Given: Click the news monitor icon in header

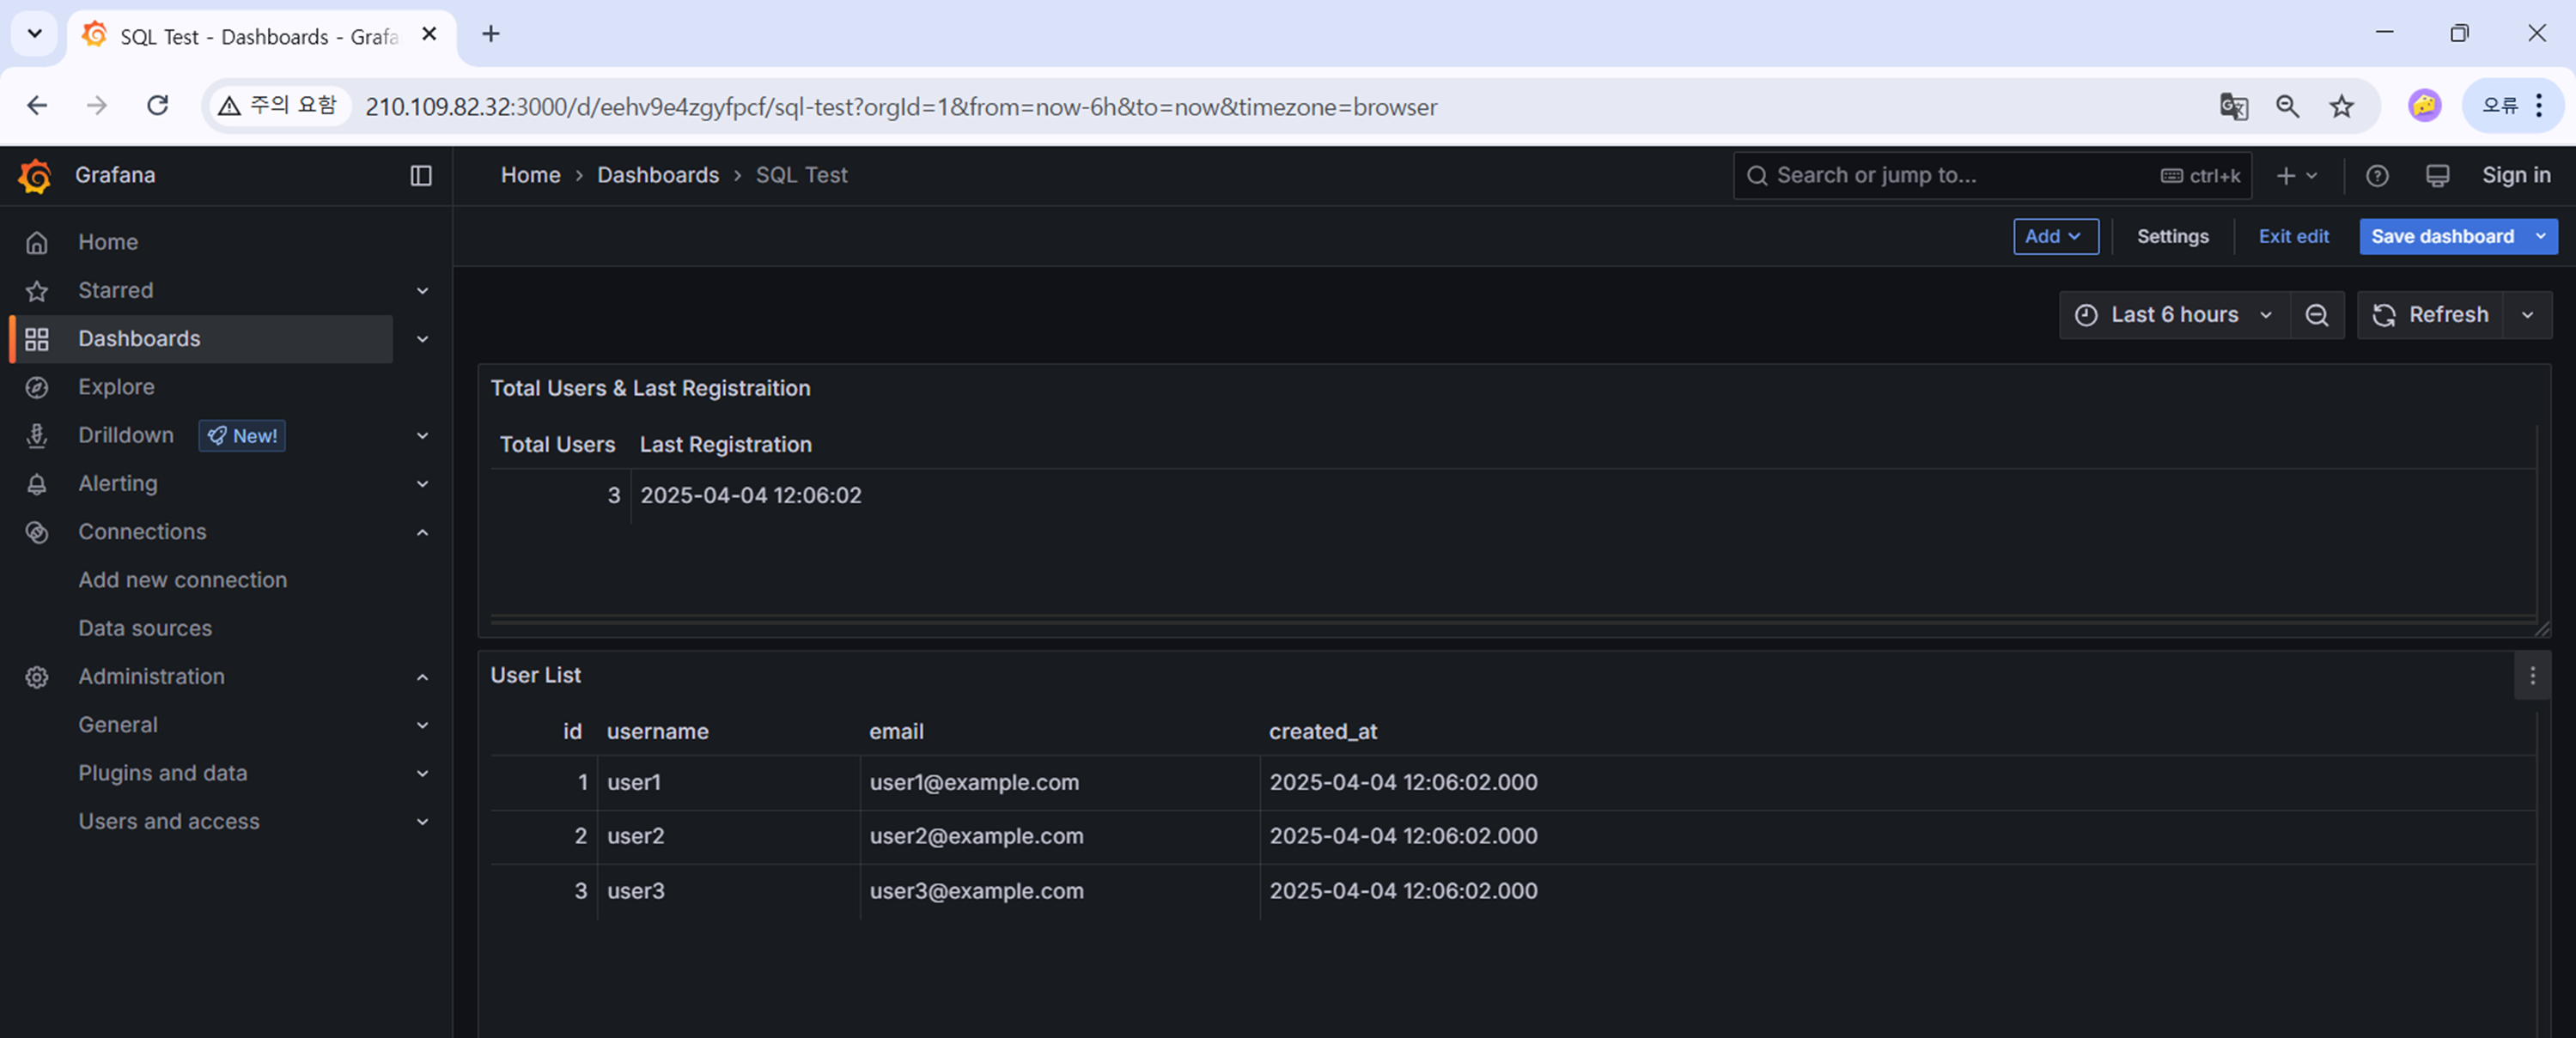Looking at the screenshot, I should pos(2437,176).
